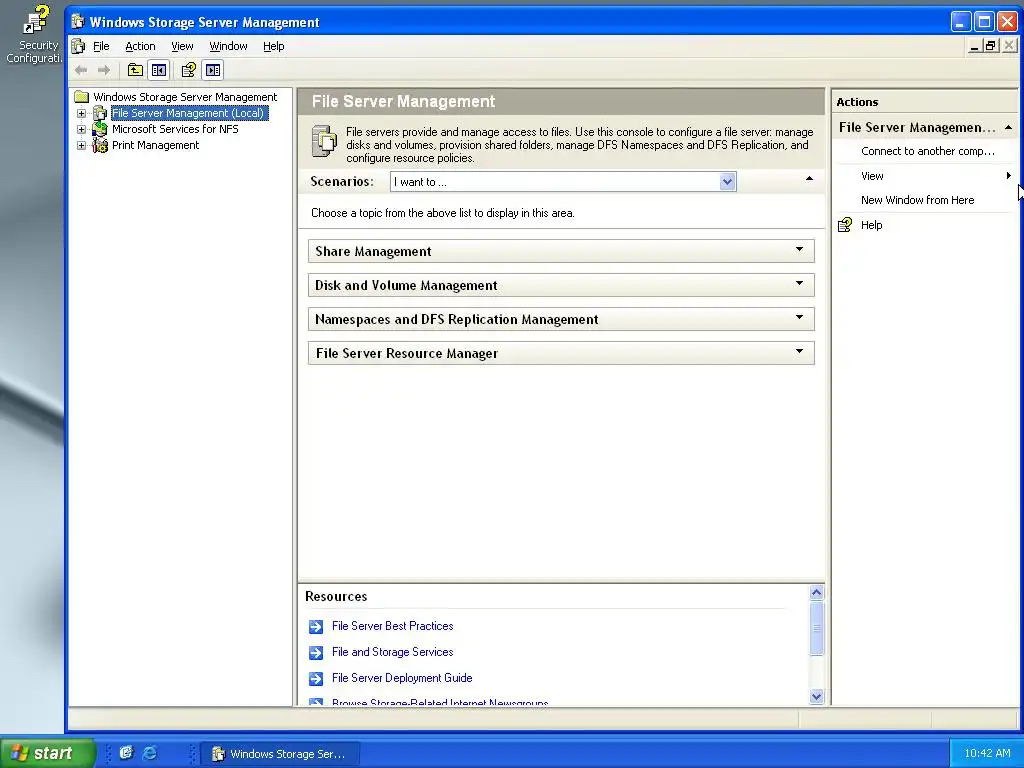Launch Internet Explorer from quick launch
This screenshot has width=1024, height=768.
pos(150,753)
